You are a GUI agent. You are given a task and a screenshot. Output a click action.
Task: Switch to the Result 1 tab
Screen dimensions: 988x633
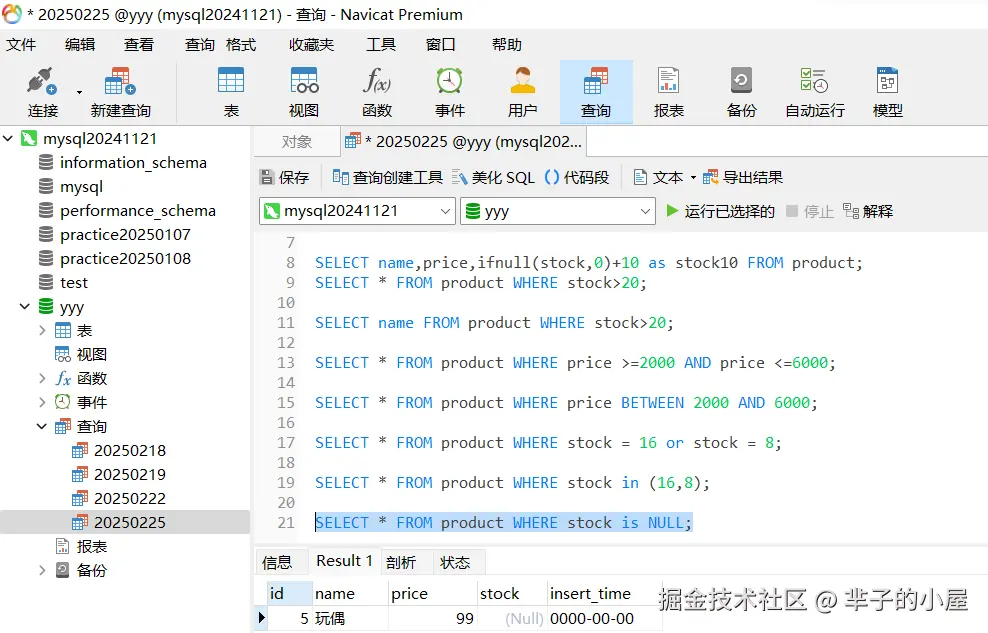pos(344,561)
